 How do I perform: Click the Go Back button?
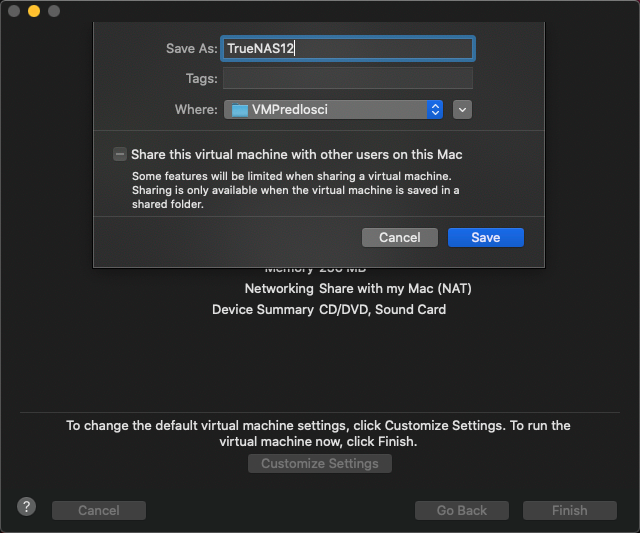[462, 511]
